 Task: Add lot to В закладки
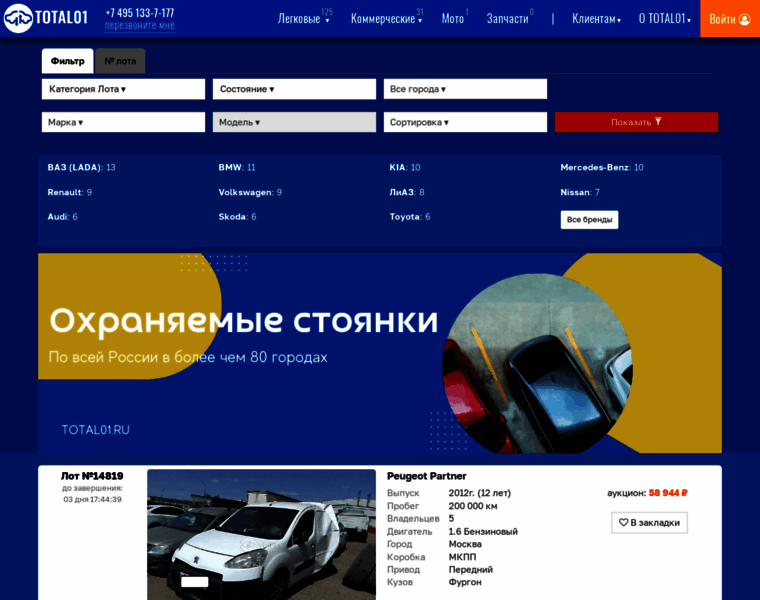pyautogui.click(x=649, y=522)
